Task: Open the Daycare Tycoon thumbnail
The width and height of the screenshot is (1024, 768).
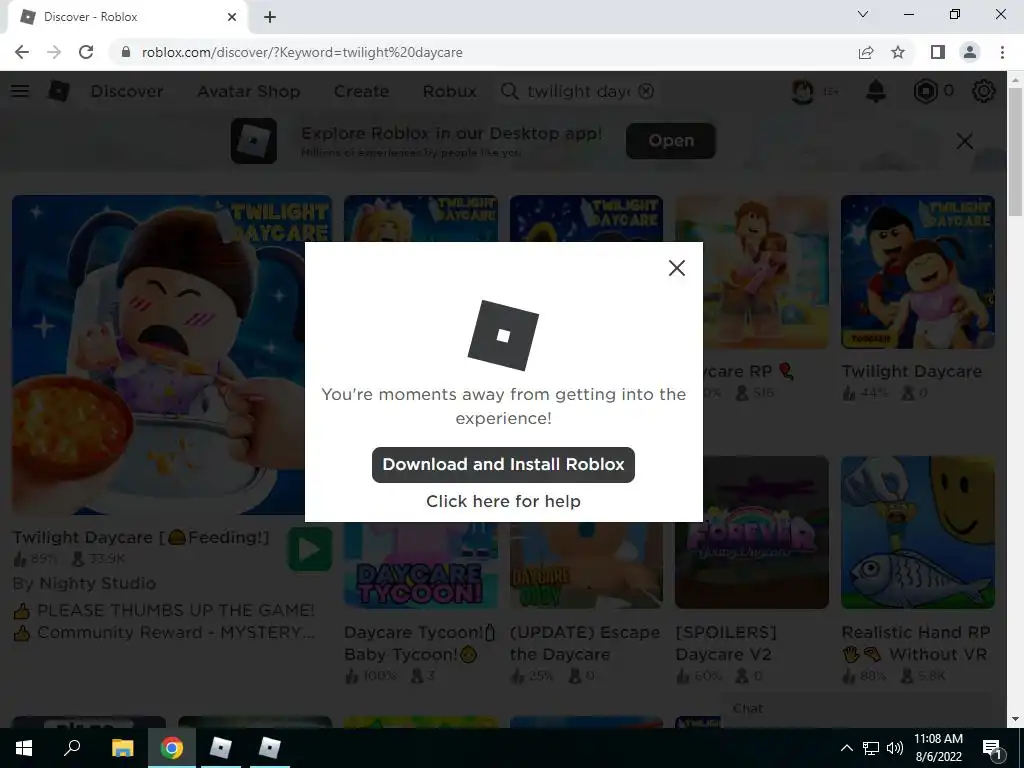Action: coord(421,566)
